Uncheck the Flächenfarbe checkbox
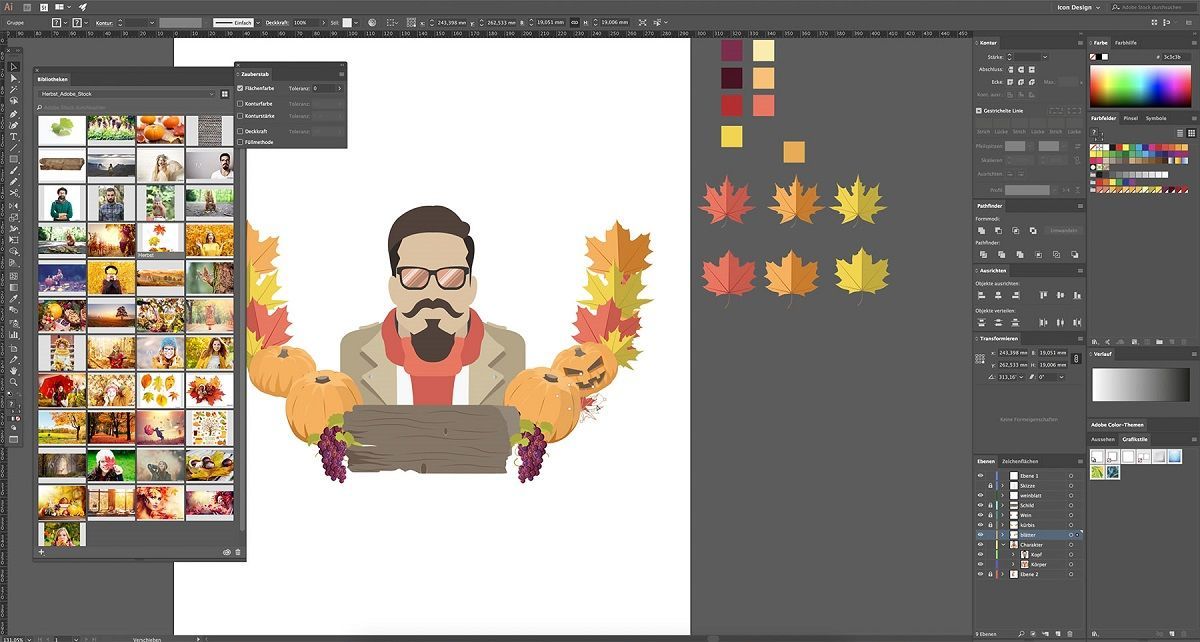 240,88
